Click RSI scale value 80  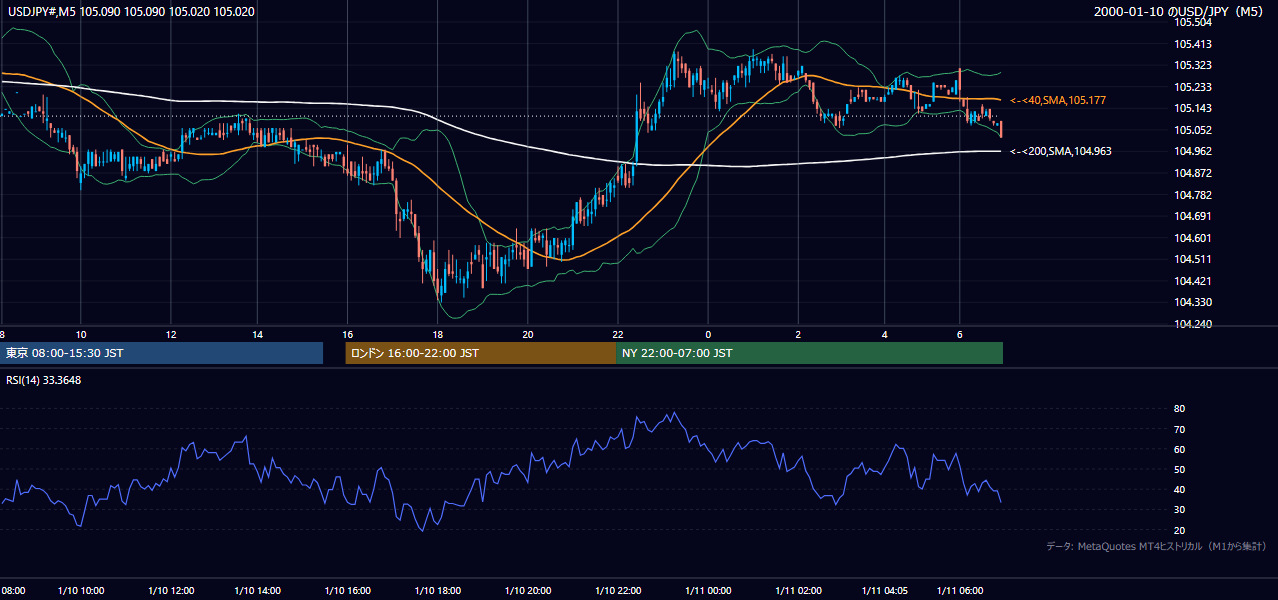[1180, 409]
